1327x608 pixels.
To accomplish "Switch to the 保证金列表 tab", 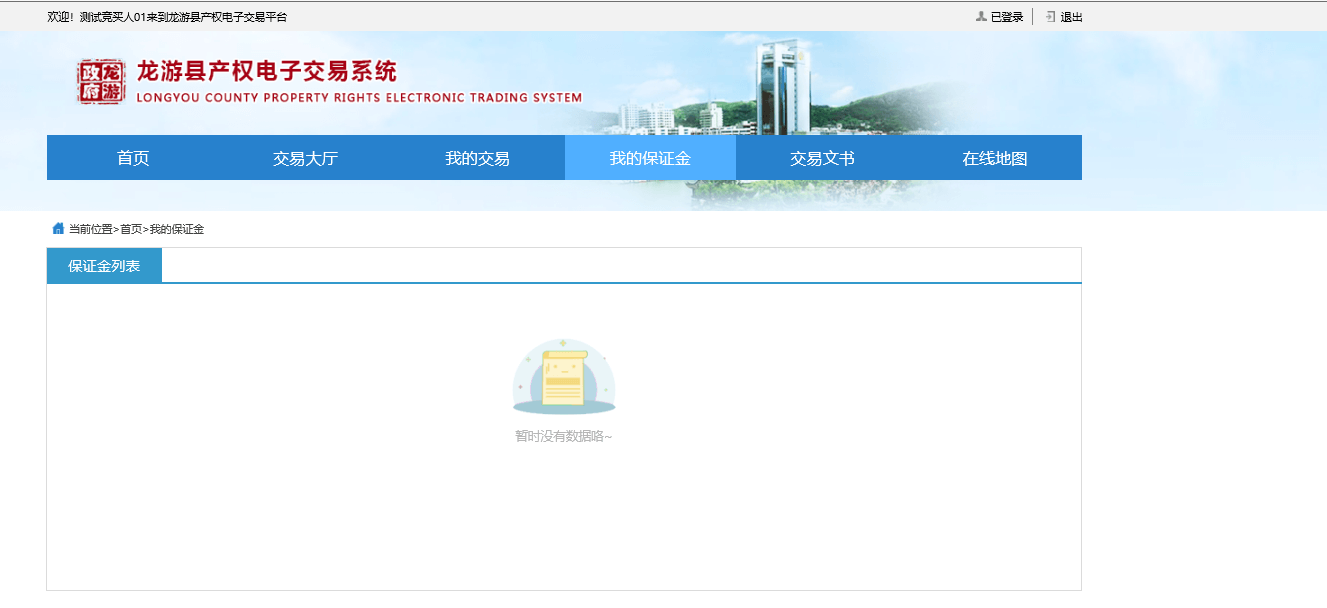I will click(104, 266).
